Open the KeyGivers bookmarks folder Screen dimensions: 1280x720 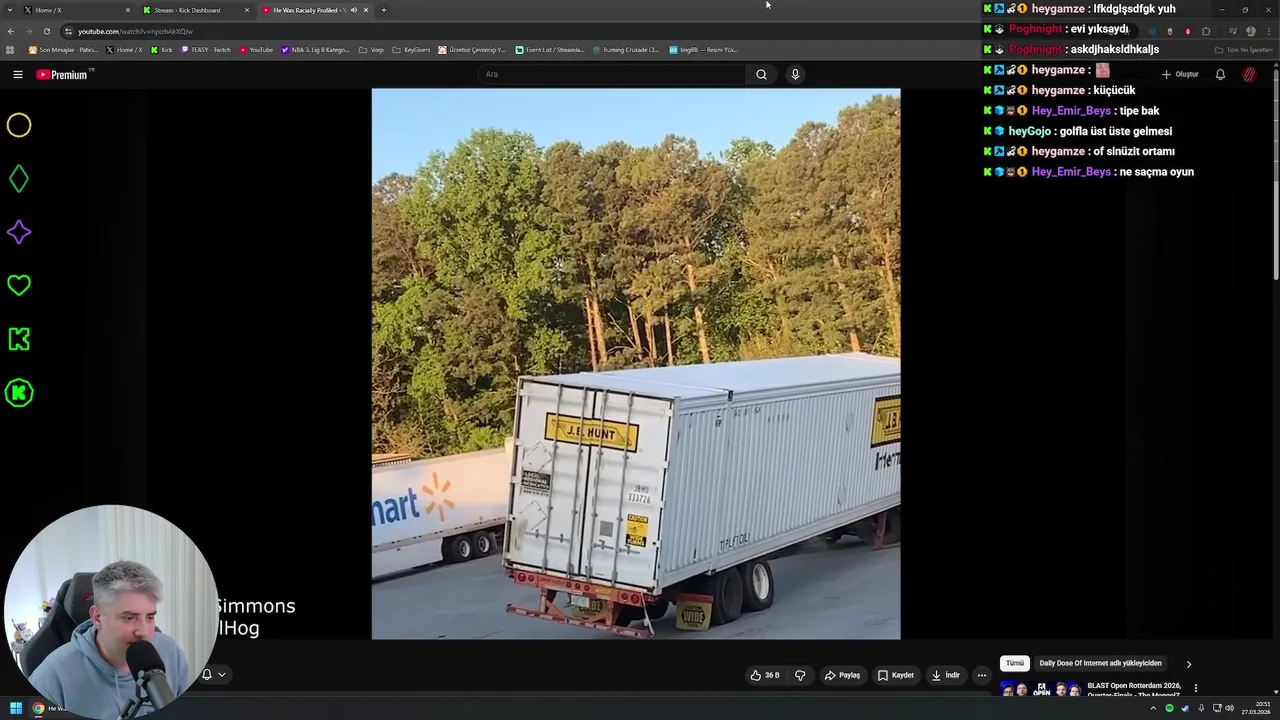click(411, 49)
